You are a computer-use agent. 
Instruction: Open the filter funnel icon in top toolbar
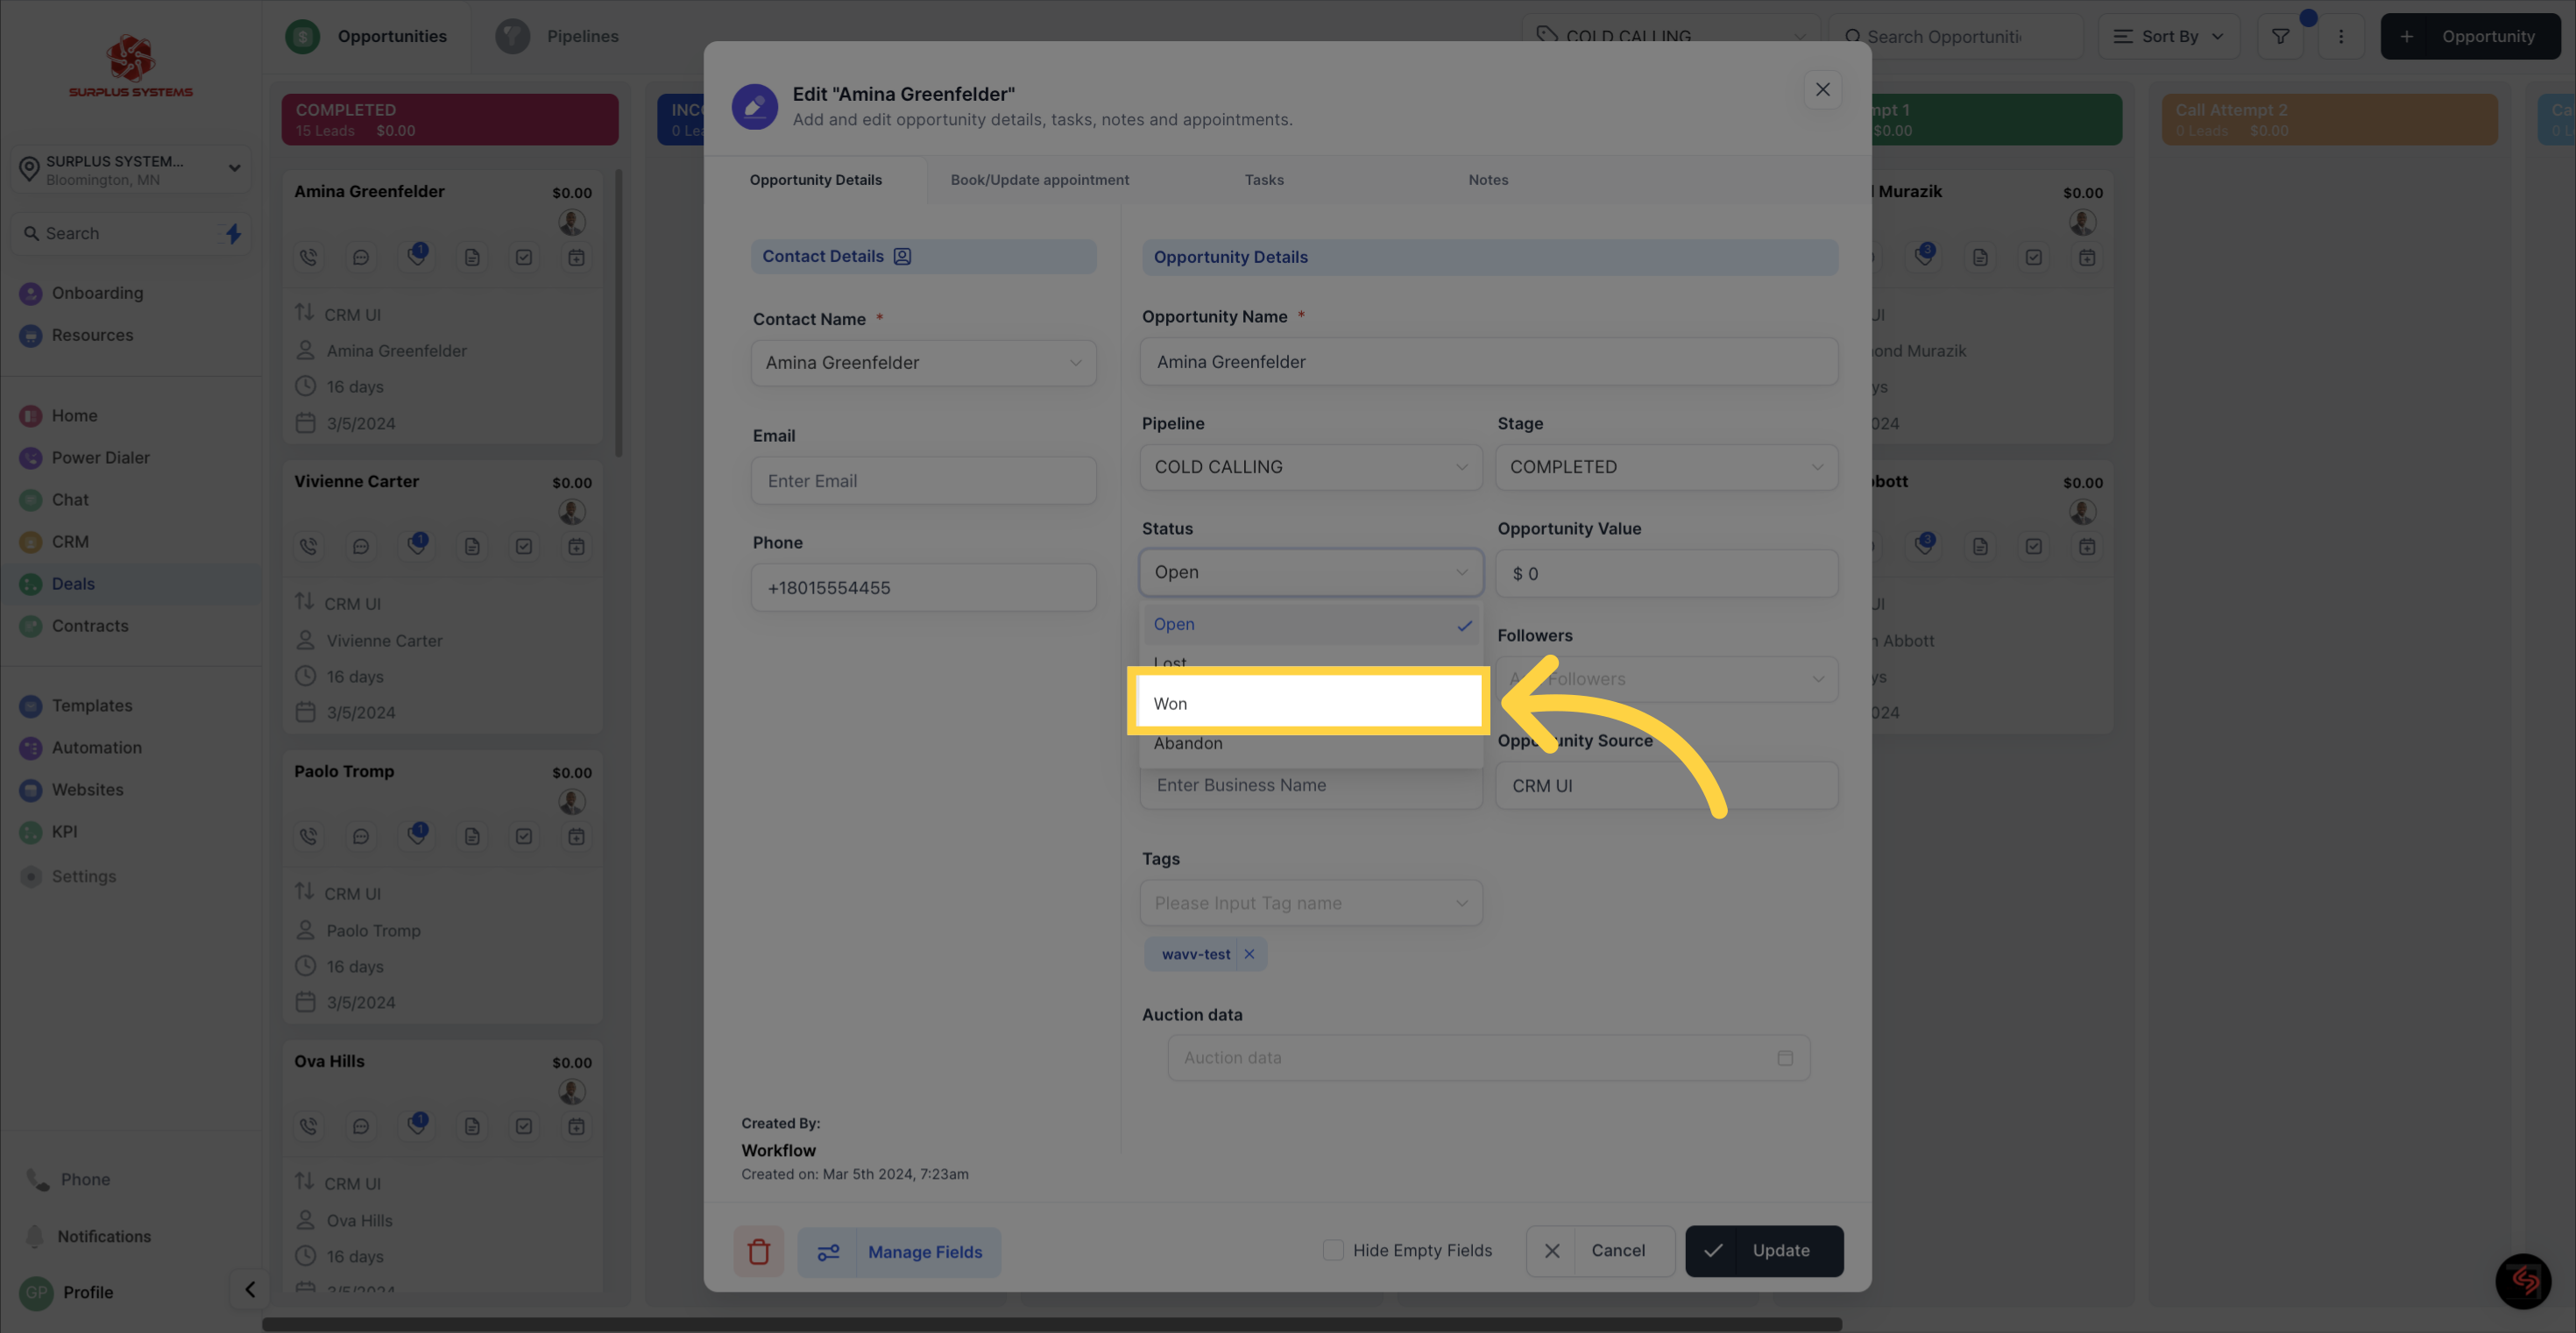[x=2280, y=36]
